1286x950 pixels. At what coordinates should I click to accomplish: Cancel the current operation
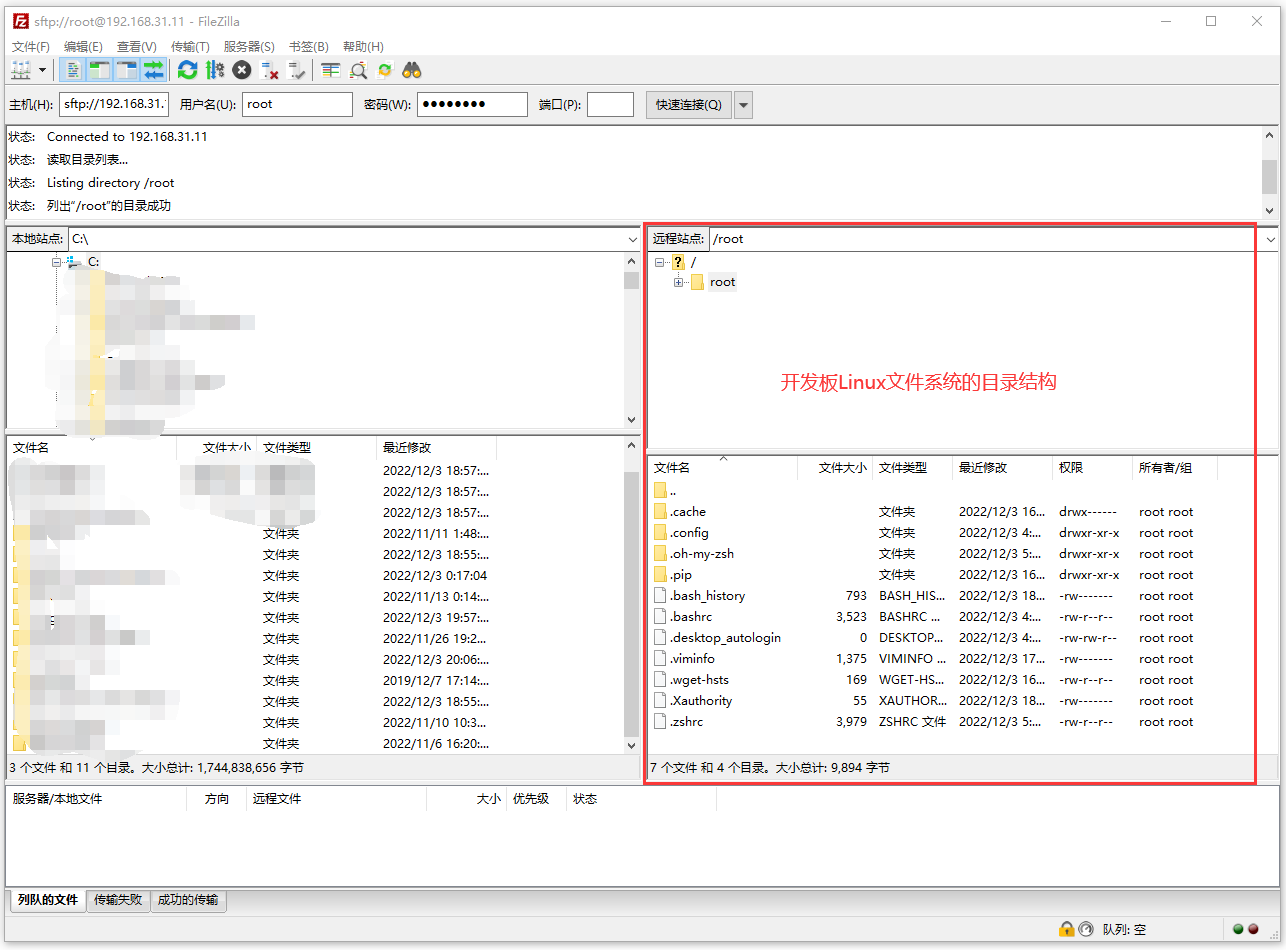point(242,70)
